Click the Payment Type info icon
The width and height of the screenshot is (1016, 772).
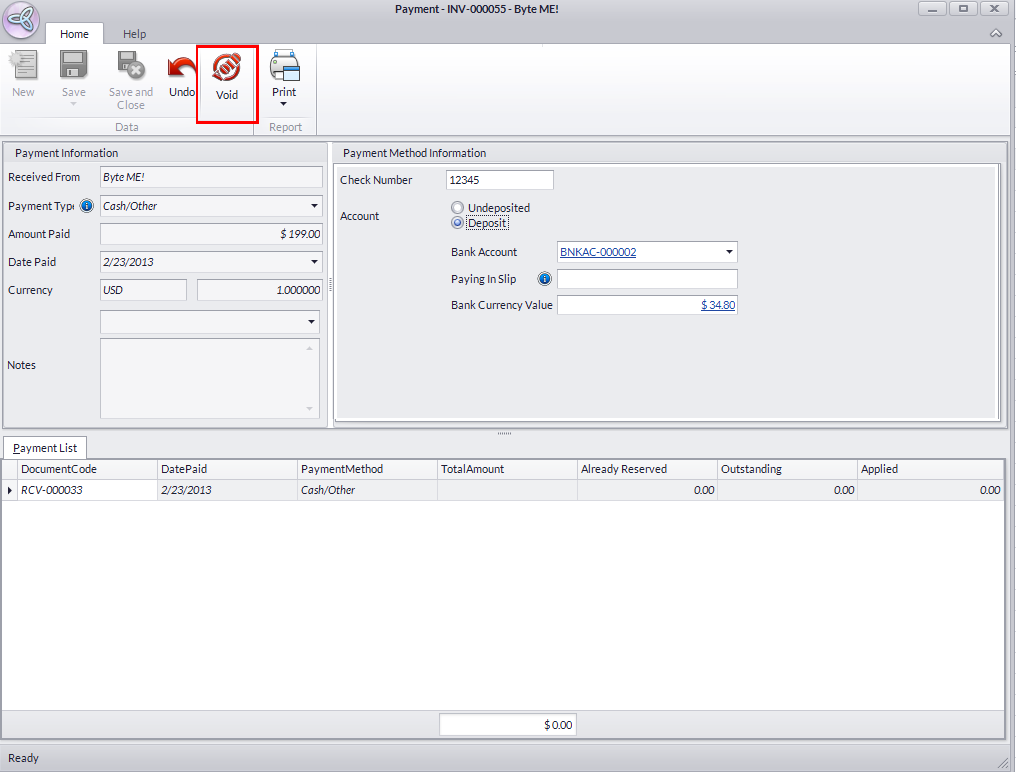click(87, 206)
